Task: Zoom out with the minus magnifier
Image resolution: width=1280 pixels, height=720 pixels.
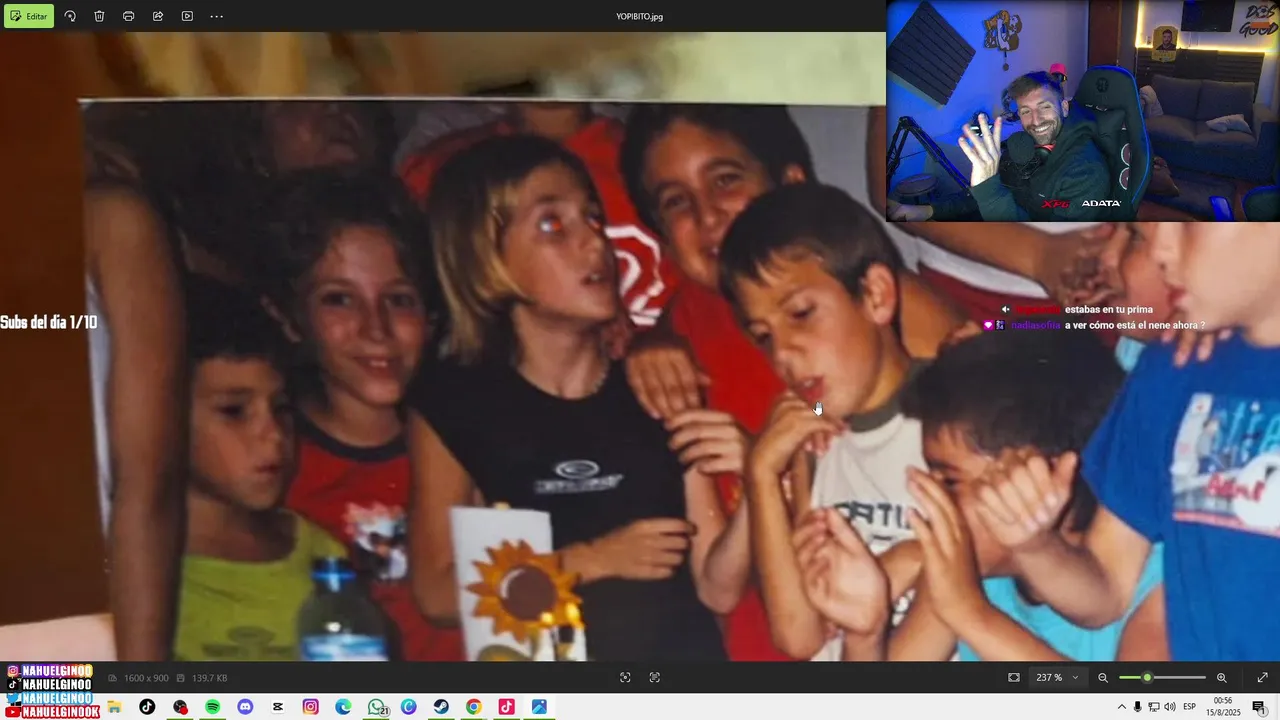Action: [1103, 677]
